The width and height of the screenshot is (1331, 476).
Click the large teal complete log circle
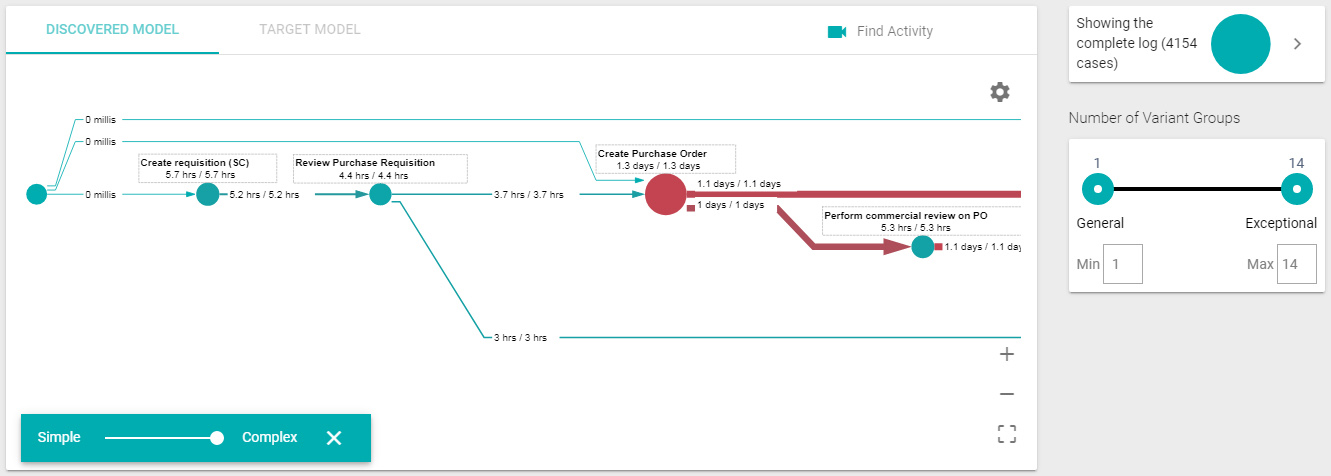point(1240,44)
